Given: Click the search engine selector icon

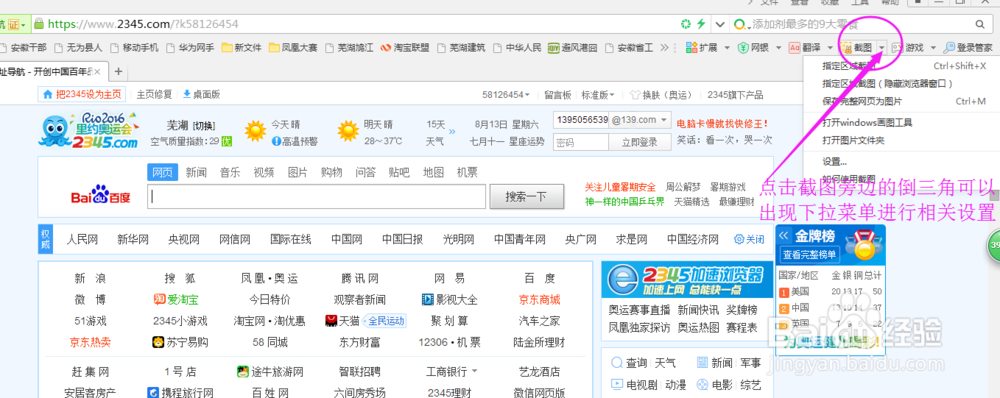Looking at the screenshot, I should [742, 24].
